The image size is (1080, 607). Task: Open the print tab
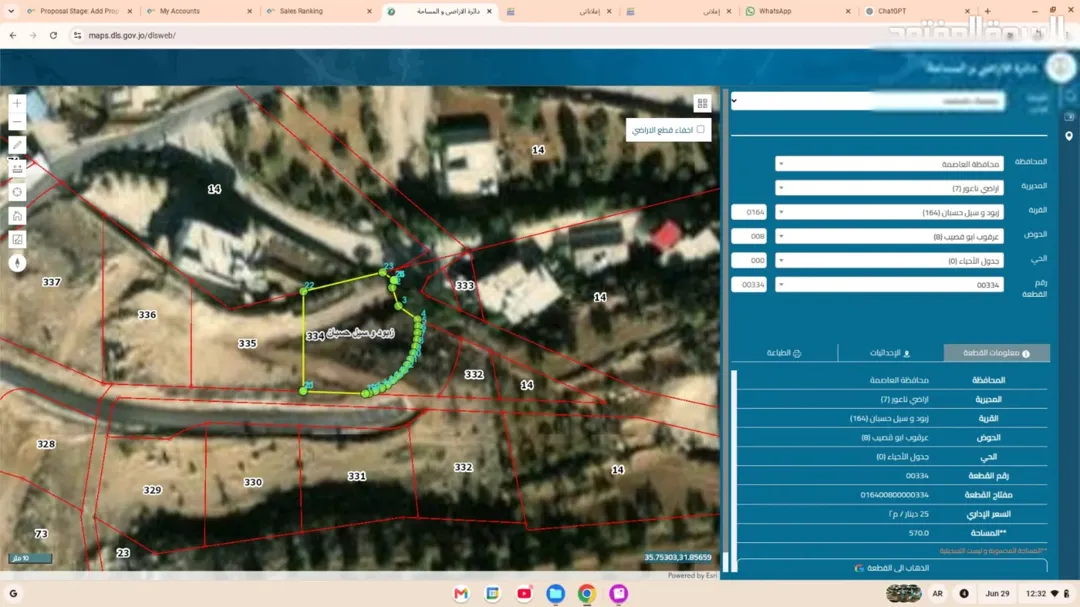[784, 353]
